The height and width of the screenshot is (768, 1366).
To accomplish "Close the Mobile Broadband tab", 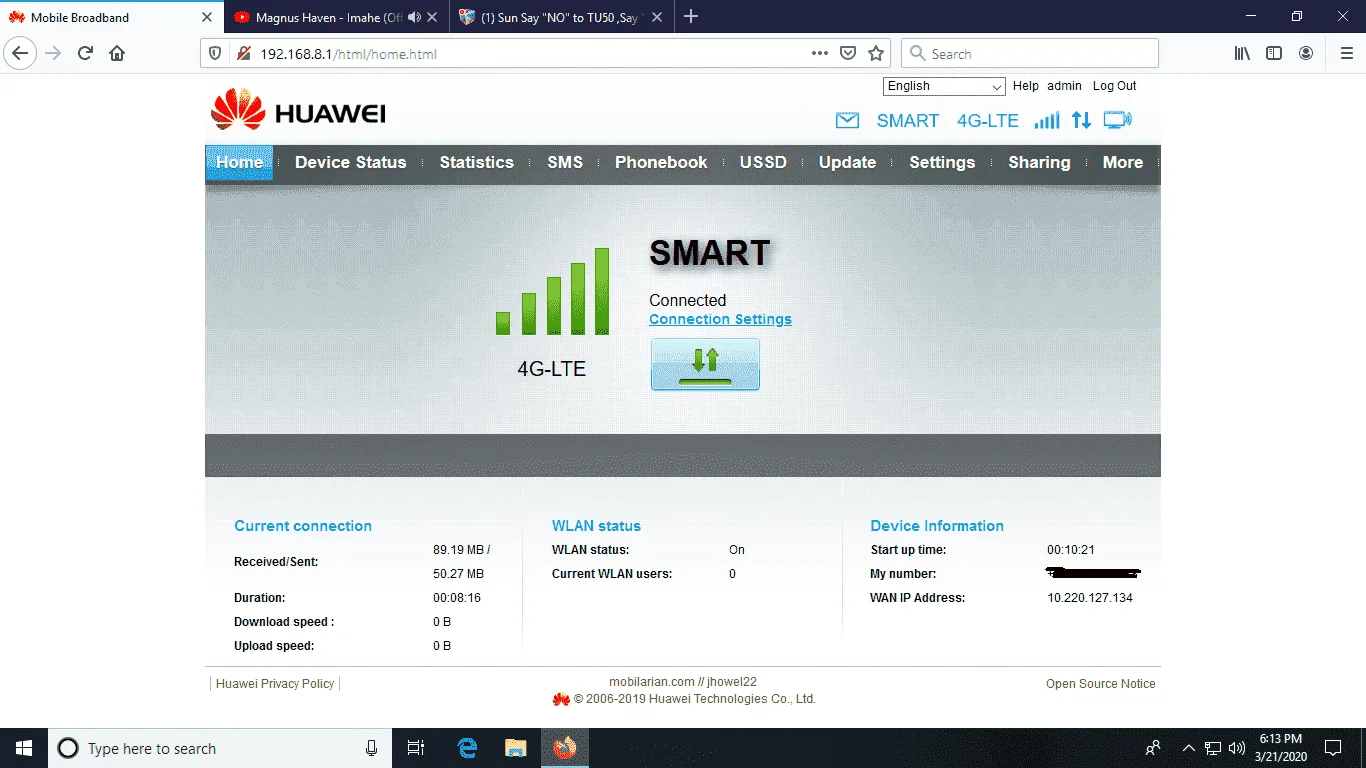I will [x=207, y=17].
